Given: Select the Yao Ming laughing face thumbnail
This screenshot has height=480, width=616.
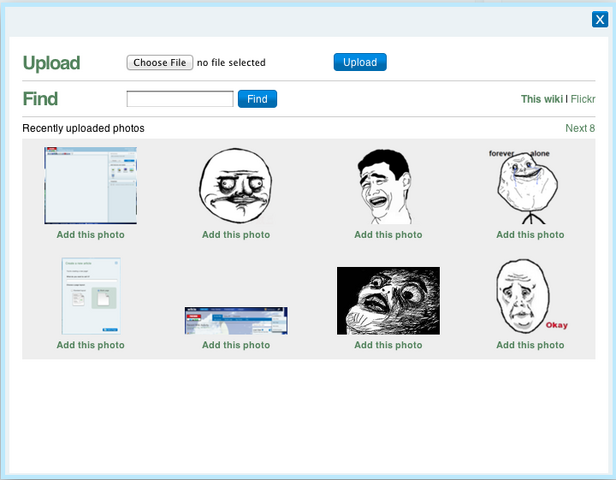Looking at the screenshot, I should click(x=385, y=186).
